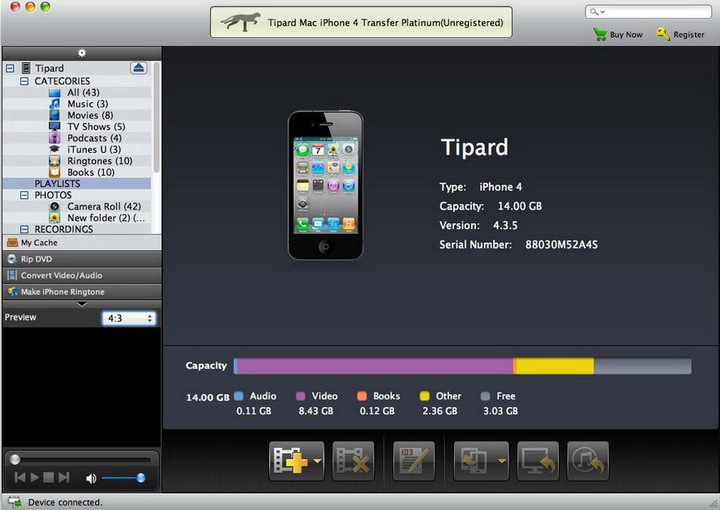This screenshot has width=720, height=510.
Task: Click the gear settings icon above tree
Action: point(82,53)
